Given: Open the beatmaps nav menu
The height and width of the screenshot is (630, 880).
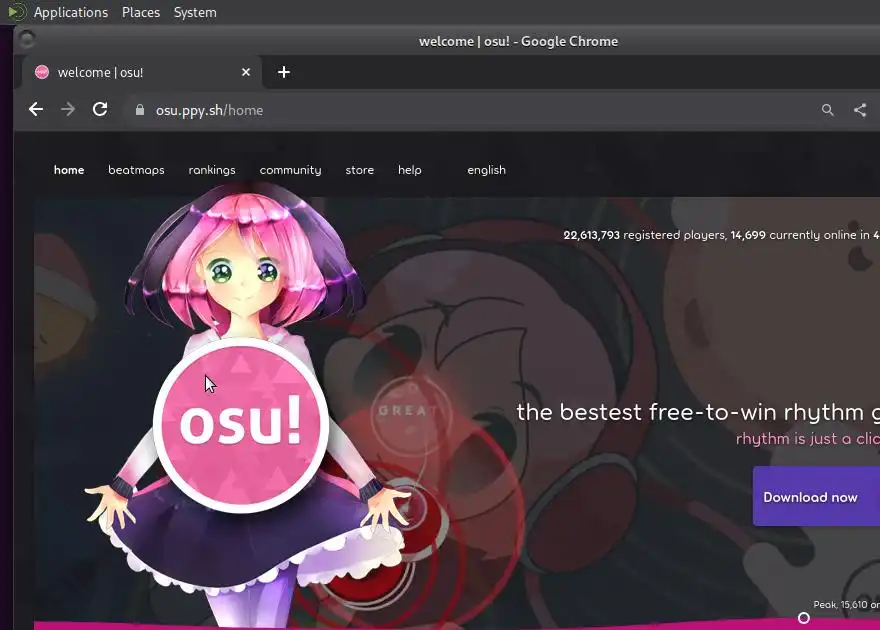Looking at the screenshot, I should point(136,170).
